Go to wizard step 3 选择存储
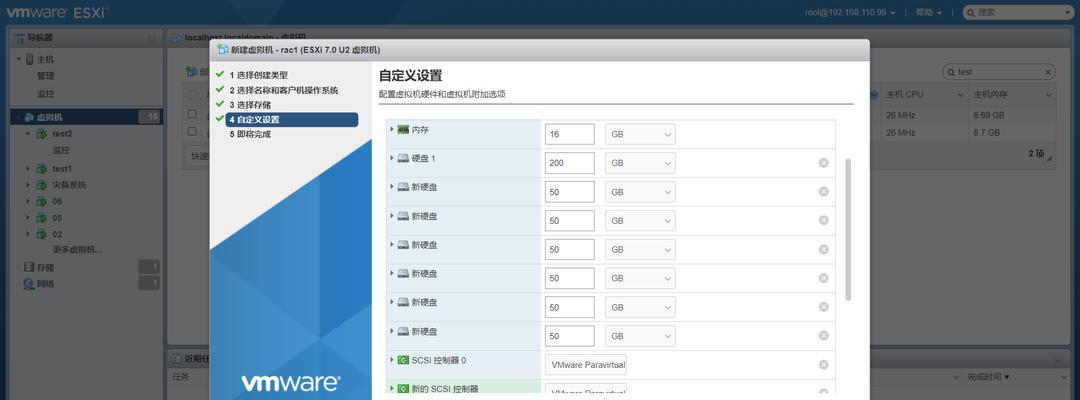Viewport: 1080px width, 400px height. coord(249,105)
